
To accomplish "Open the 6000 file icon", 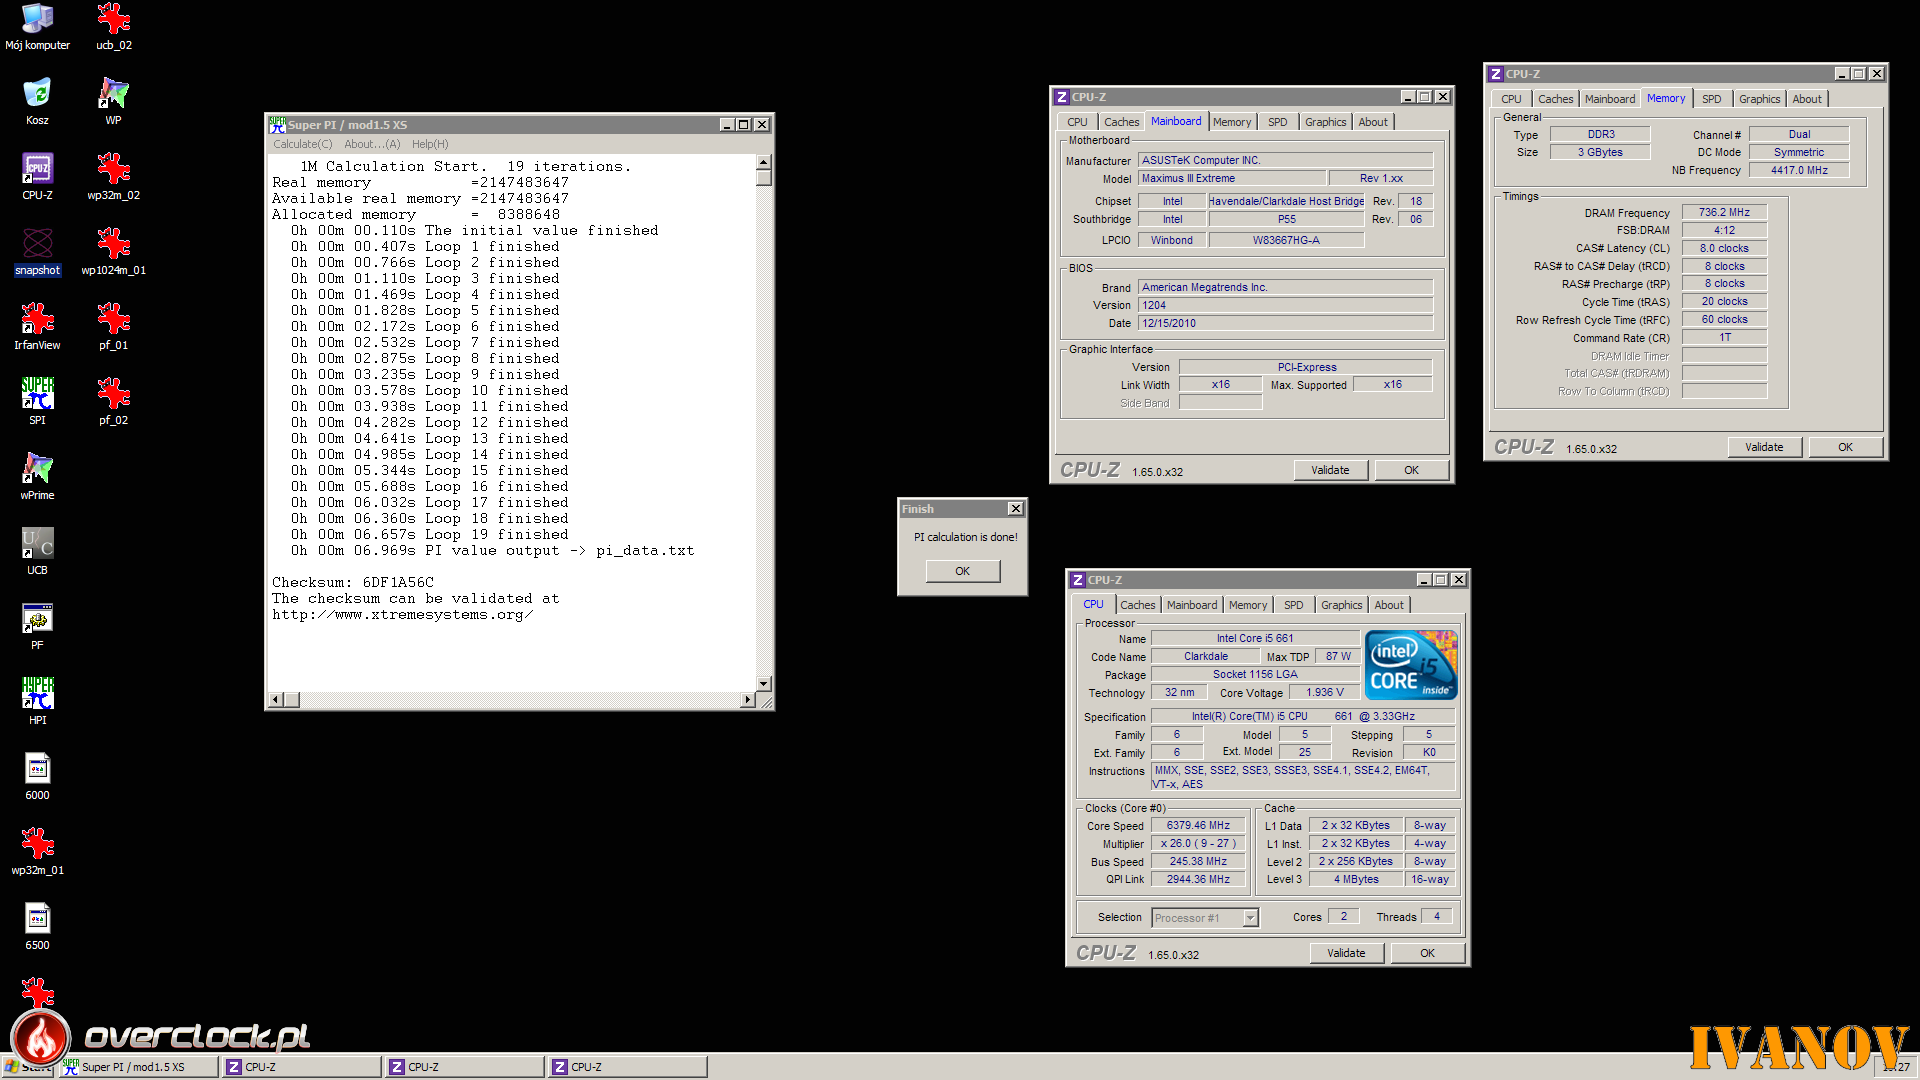I will pyautogui.click(x=37, y=776).
